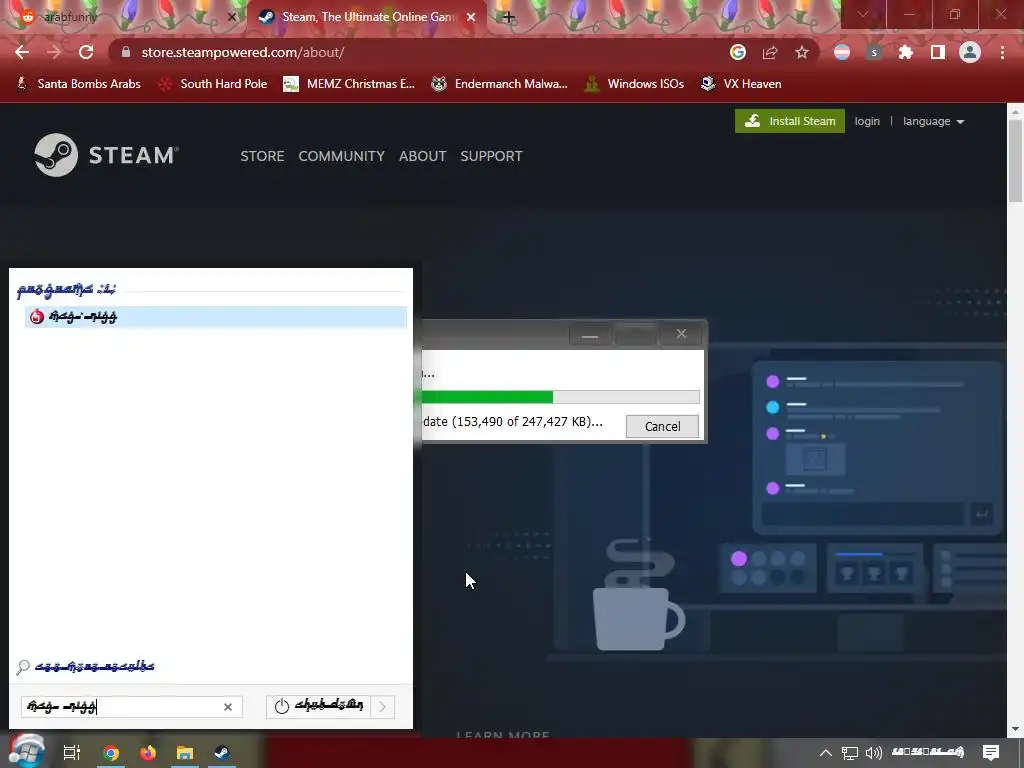Share this page via the share icon
The height and width of the screenshot is (768, 1024).
click(x=770, y=52)
